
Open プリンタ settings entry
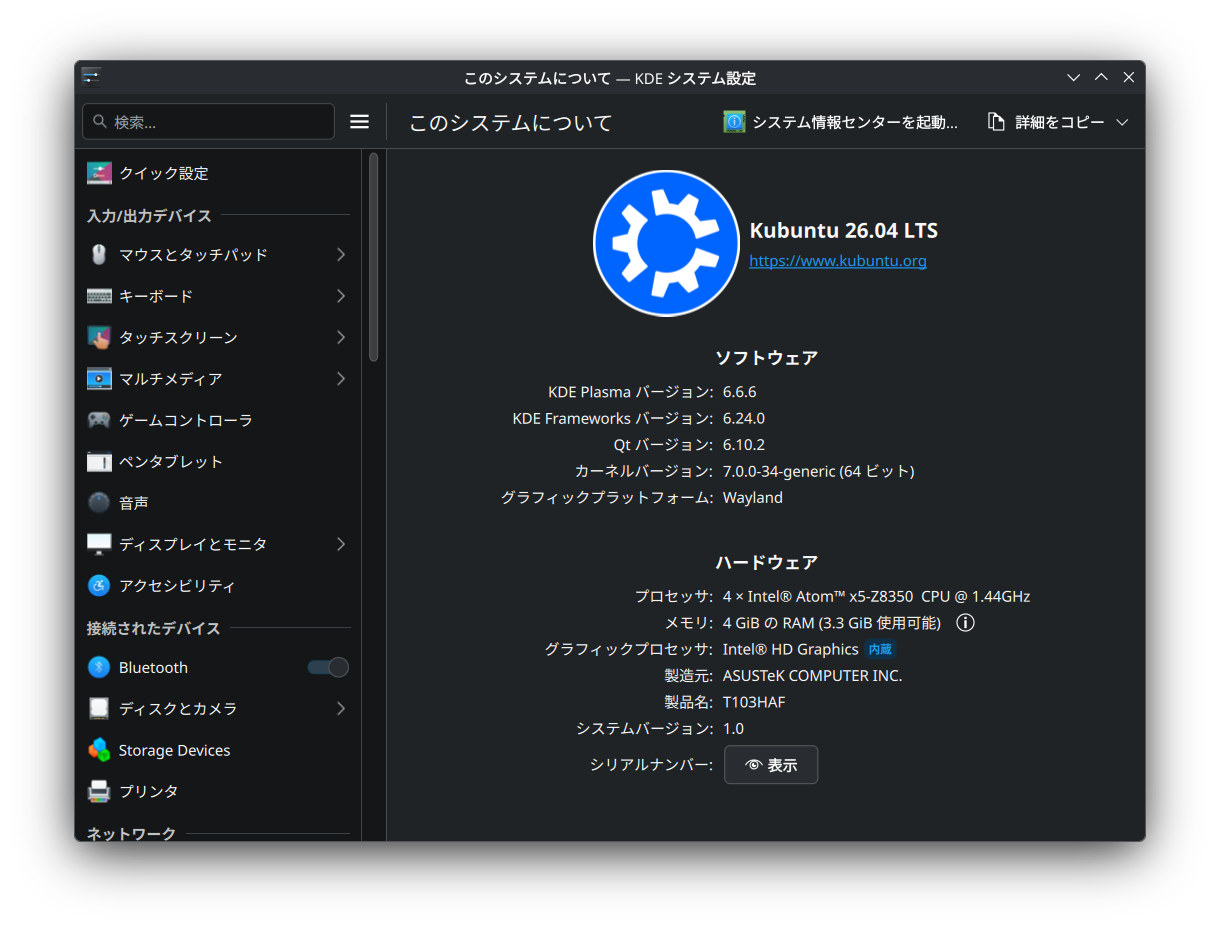(218, 791)
